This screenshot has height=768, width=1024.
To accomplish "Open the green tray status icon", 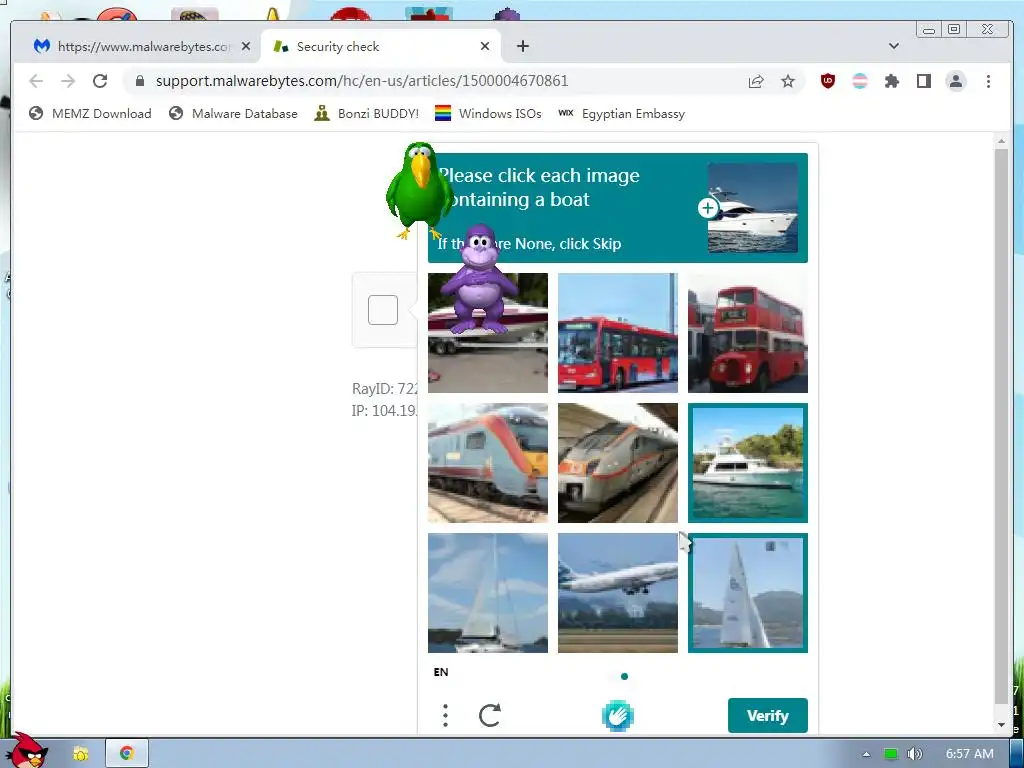I will coord(891,754).
